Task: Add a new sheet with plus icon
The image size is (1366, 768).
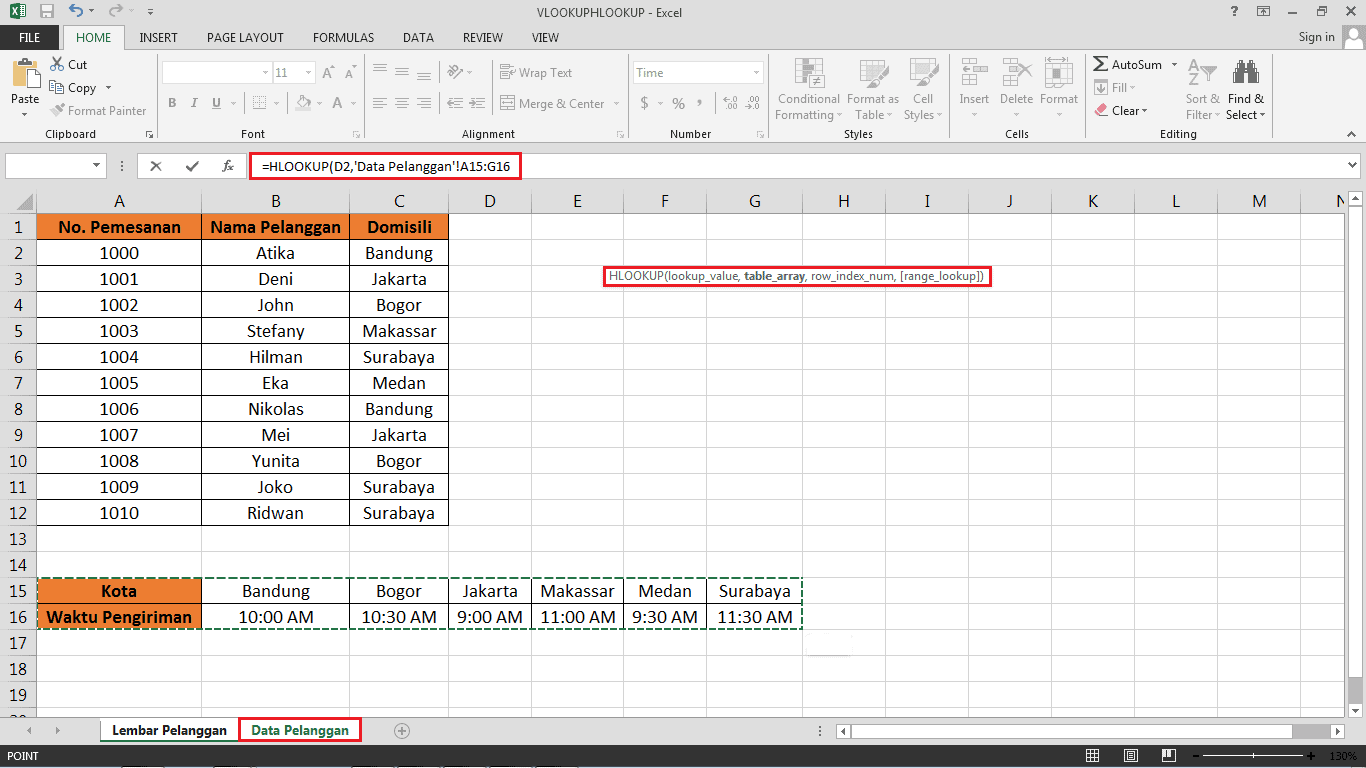Action: (x=402, y=731)
